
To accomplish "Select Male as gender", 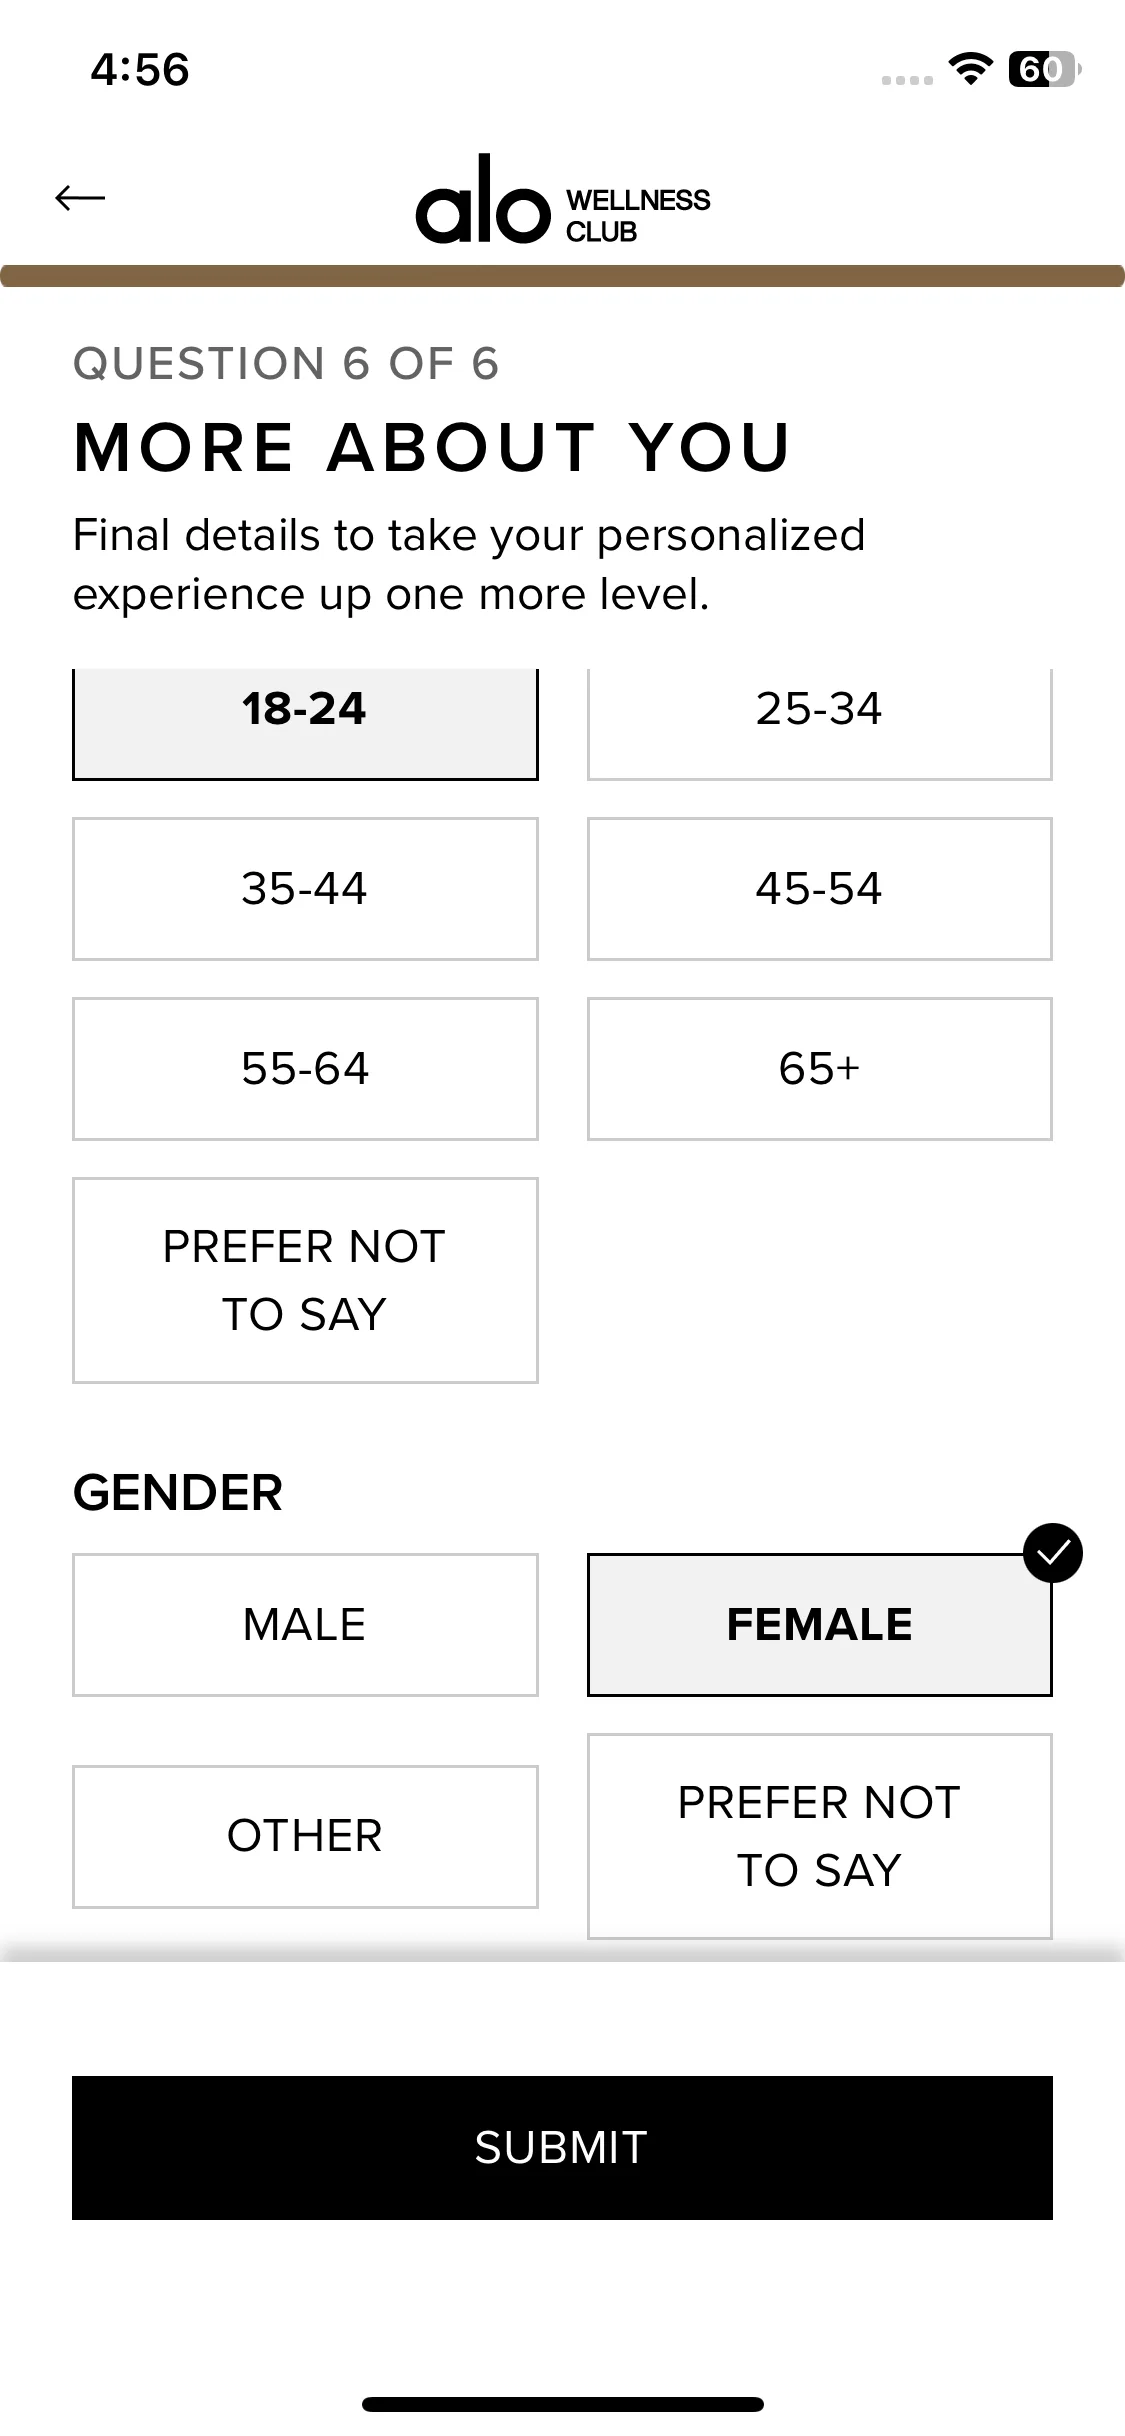I will [x=305, y=1625].
